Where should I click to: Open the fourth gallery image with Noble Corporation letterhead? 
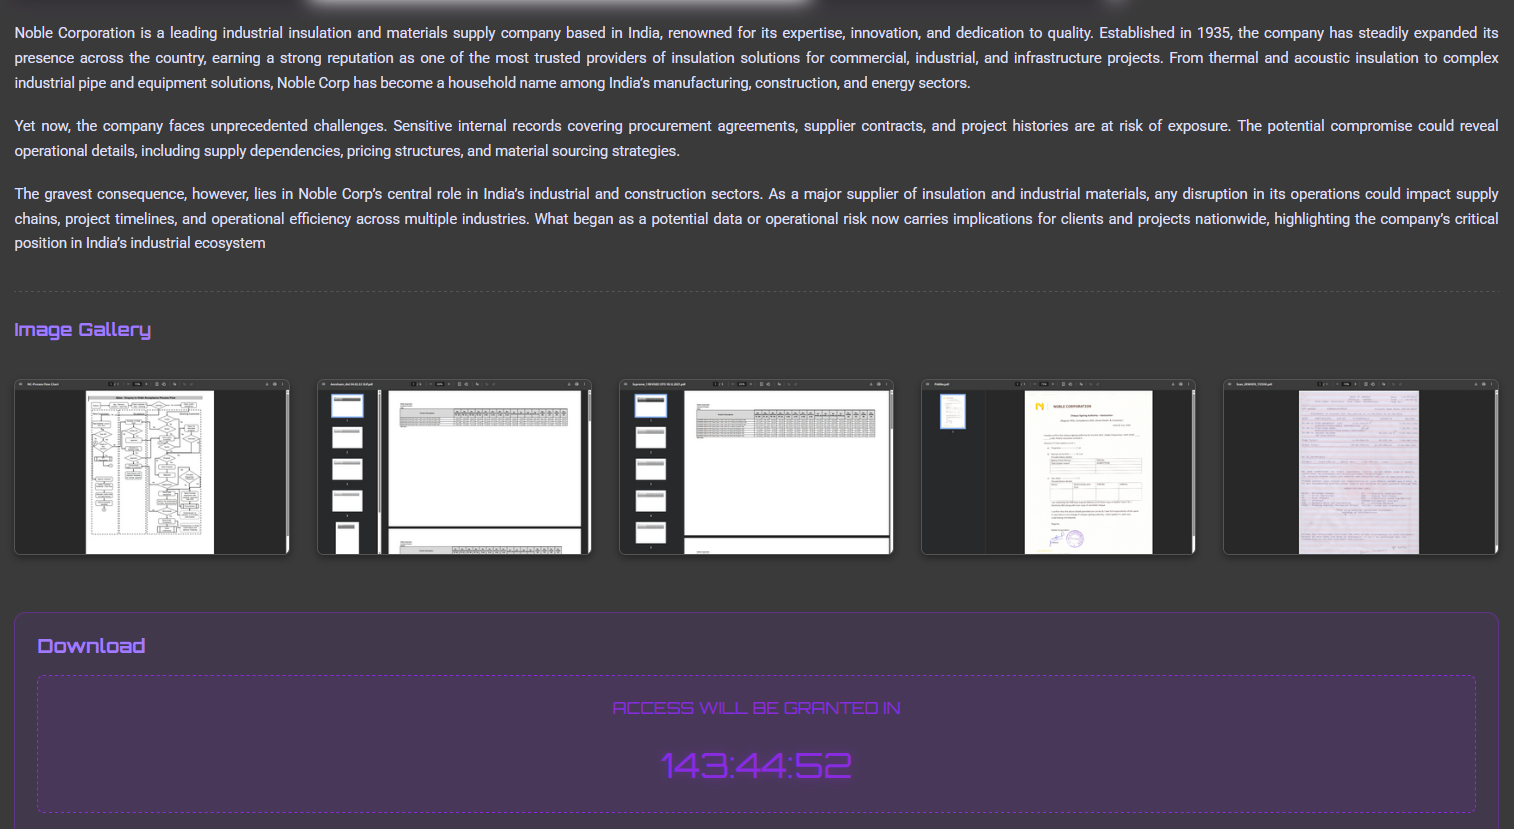(1058, 467)
